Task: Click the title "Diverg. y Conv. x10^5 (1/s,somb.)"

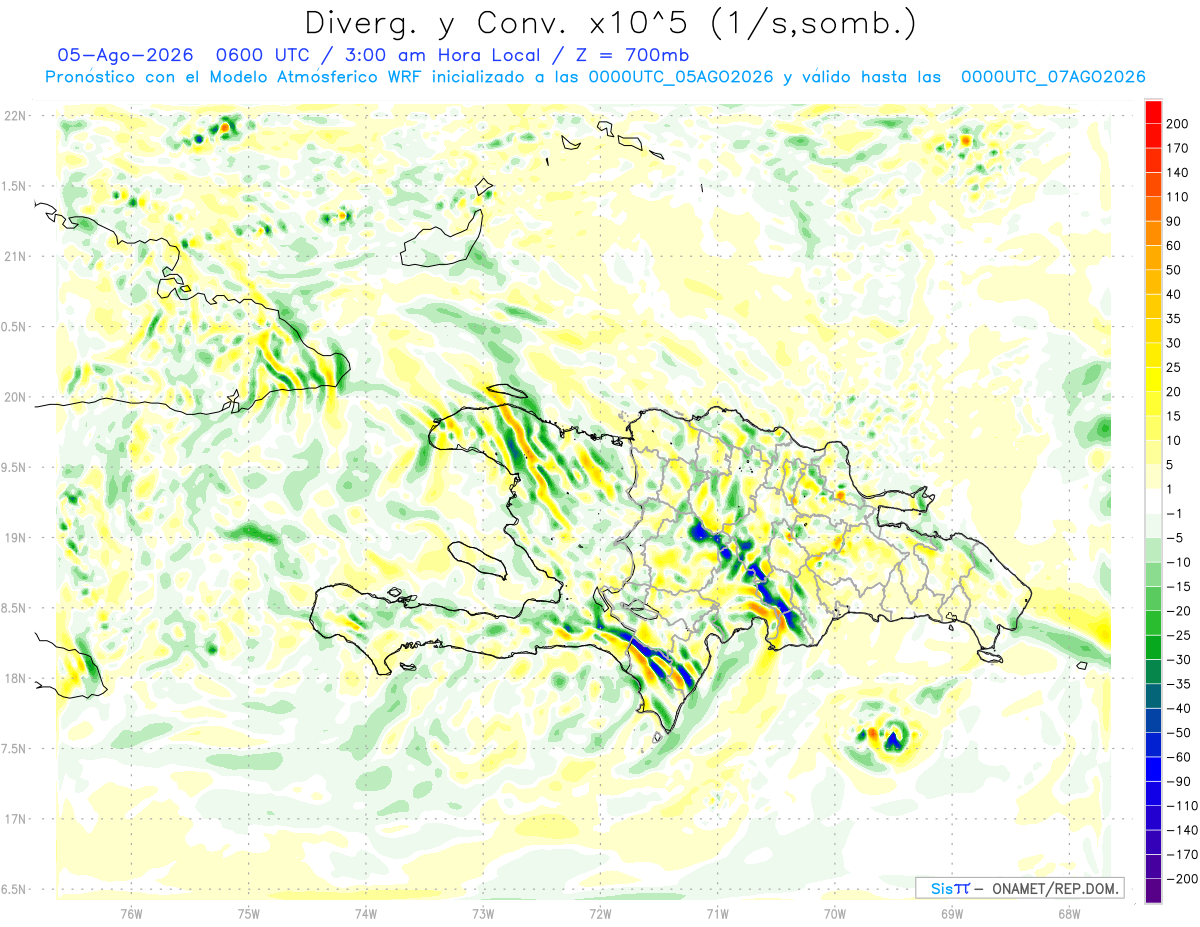Action: click(x=610, y=23)
